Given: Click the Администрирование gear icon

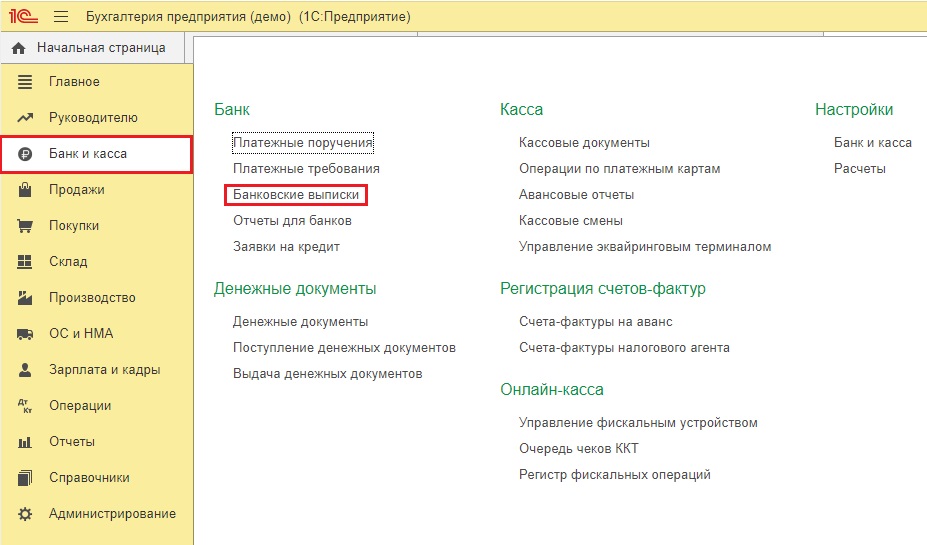Looking at the screenshot, I should 26,514.
